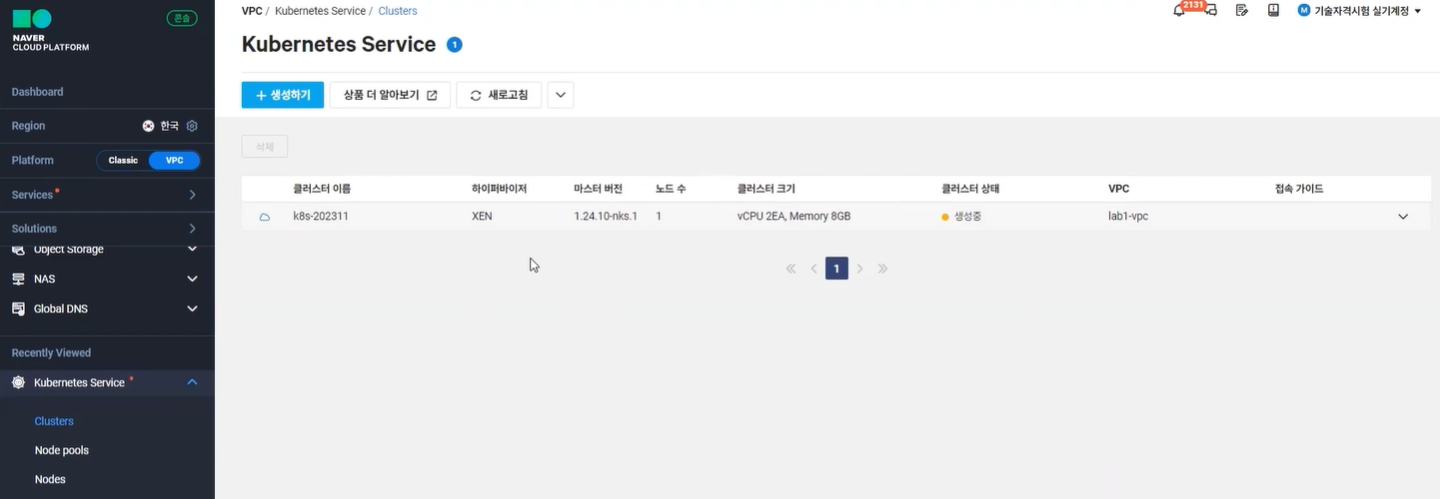
Task: Go to next page in pagination
Action: coord(860,268)
